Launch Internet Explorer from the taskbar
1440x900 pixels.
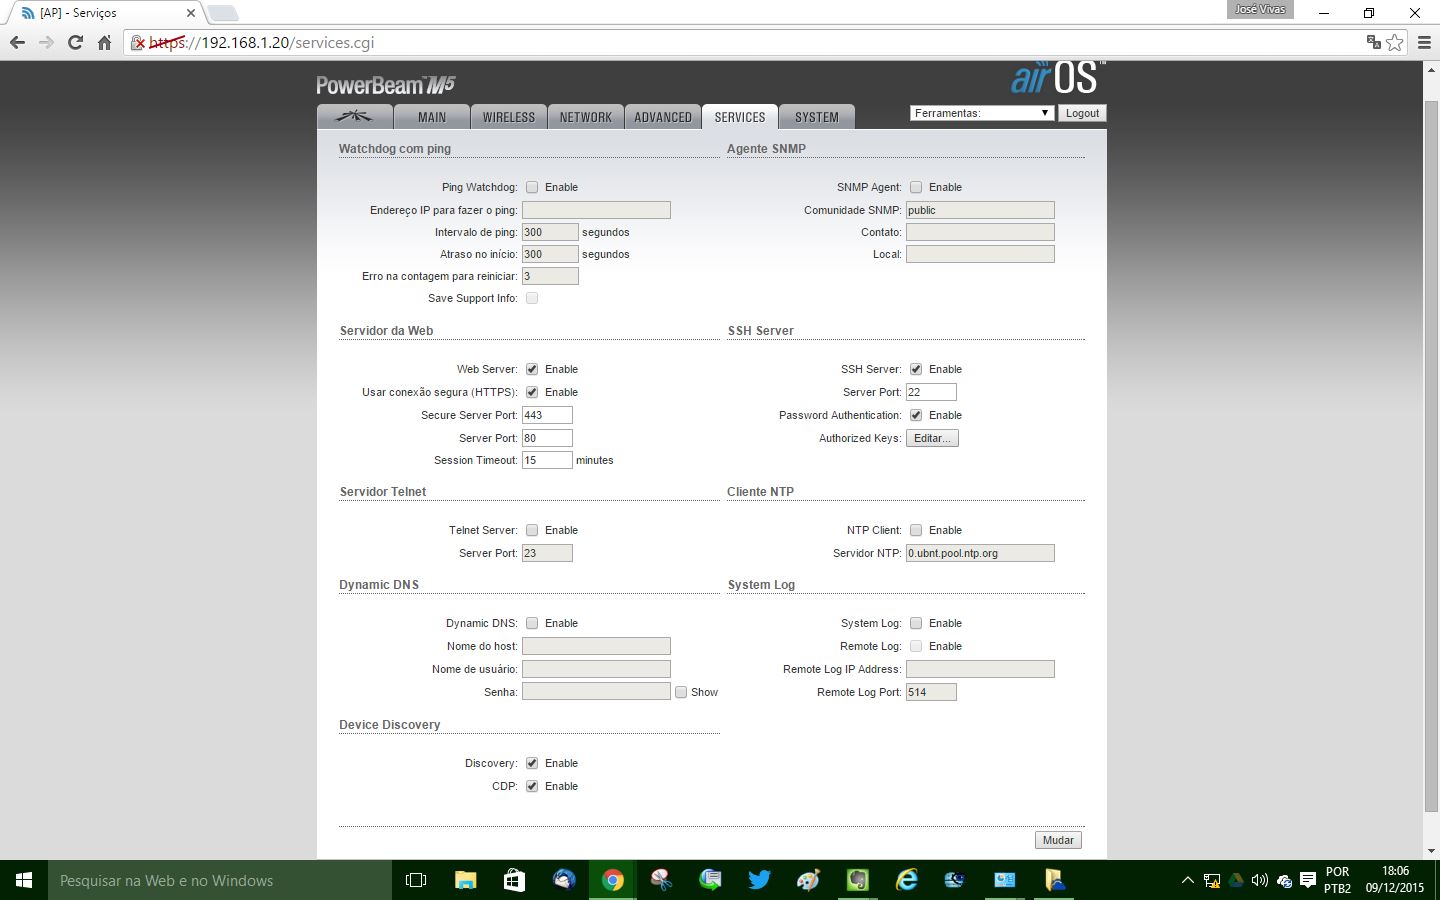[906, 880]
